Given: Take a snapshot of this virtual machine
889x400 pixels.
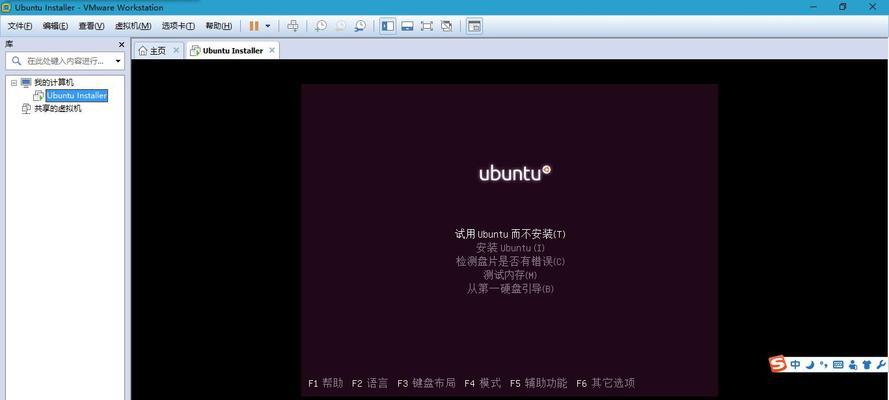Looking at the screenshot, I should pyautogui.click(x=321, y=26).
